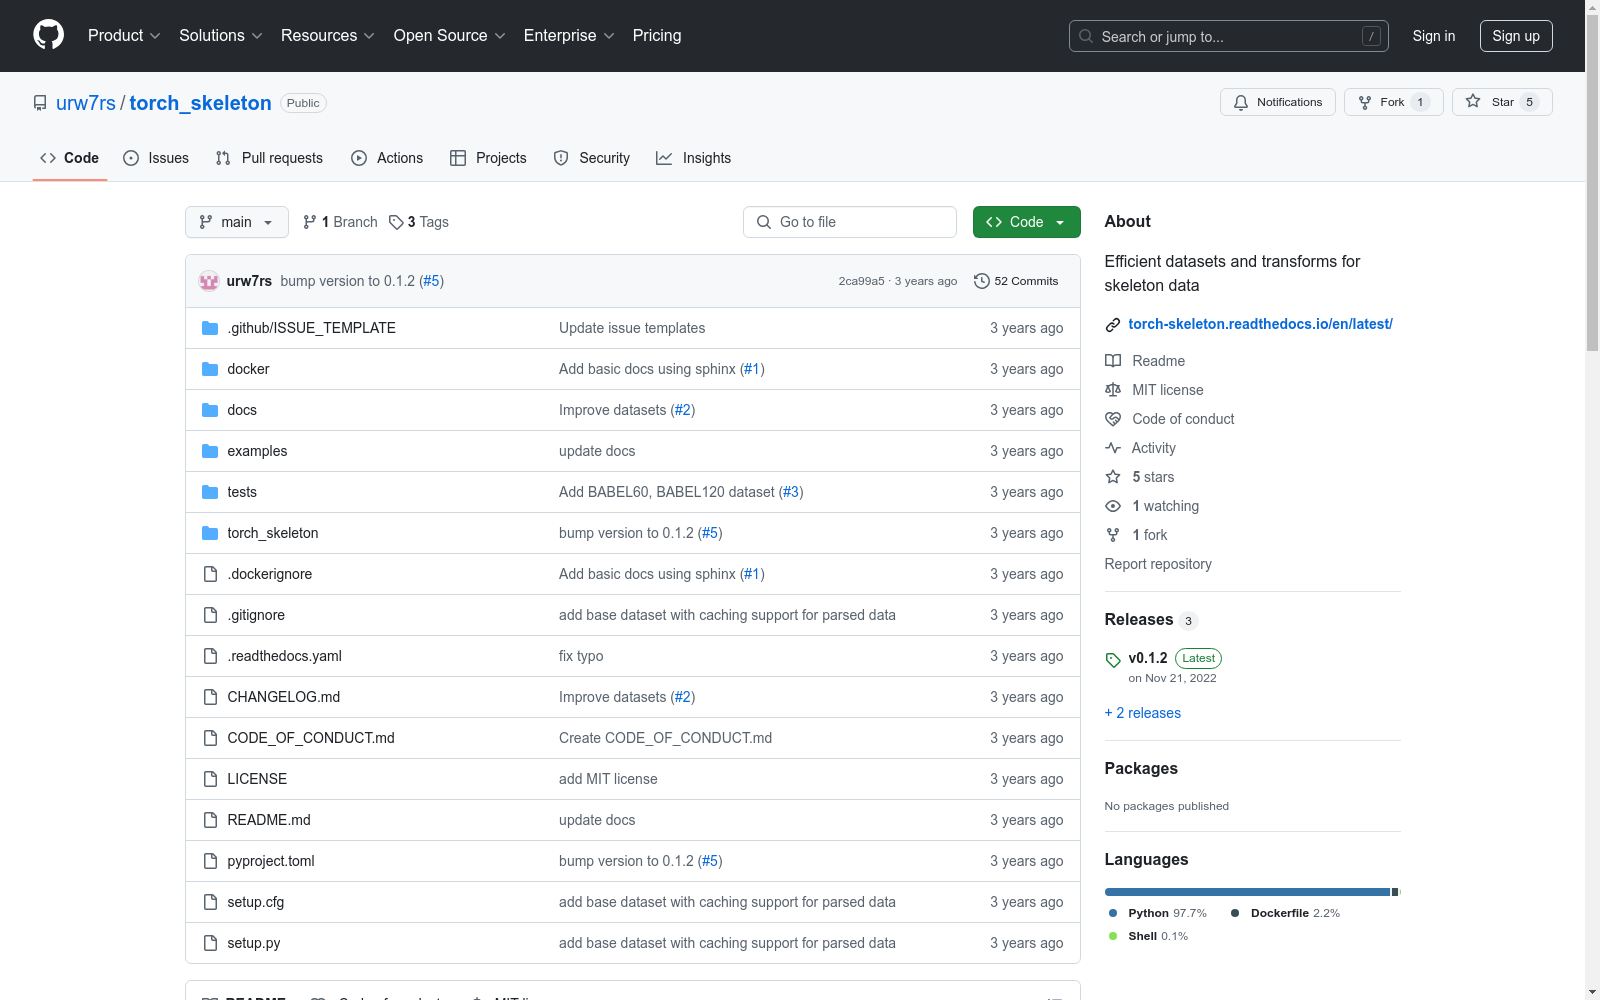The height and width of the screenshot is (1000, 1600).
Task: Star the torch_skeleton repository
Action: click(x=1502, y=102)
